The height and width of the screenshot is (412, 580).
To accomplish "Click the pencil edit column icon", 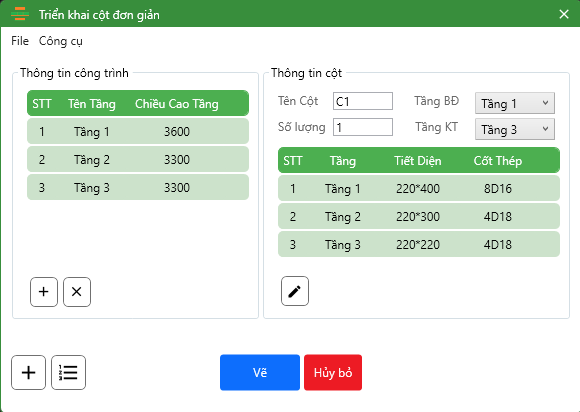I will [295, 291].
